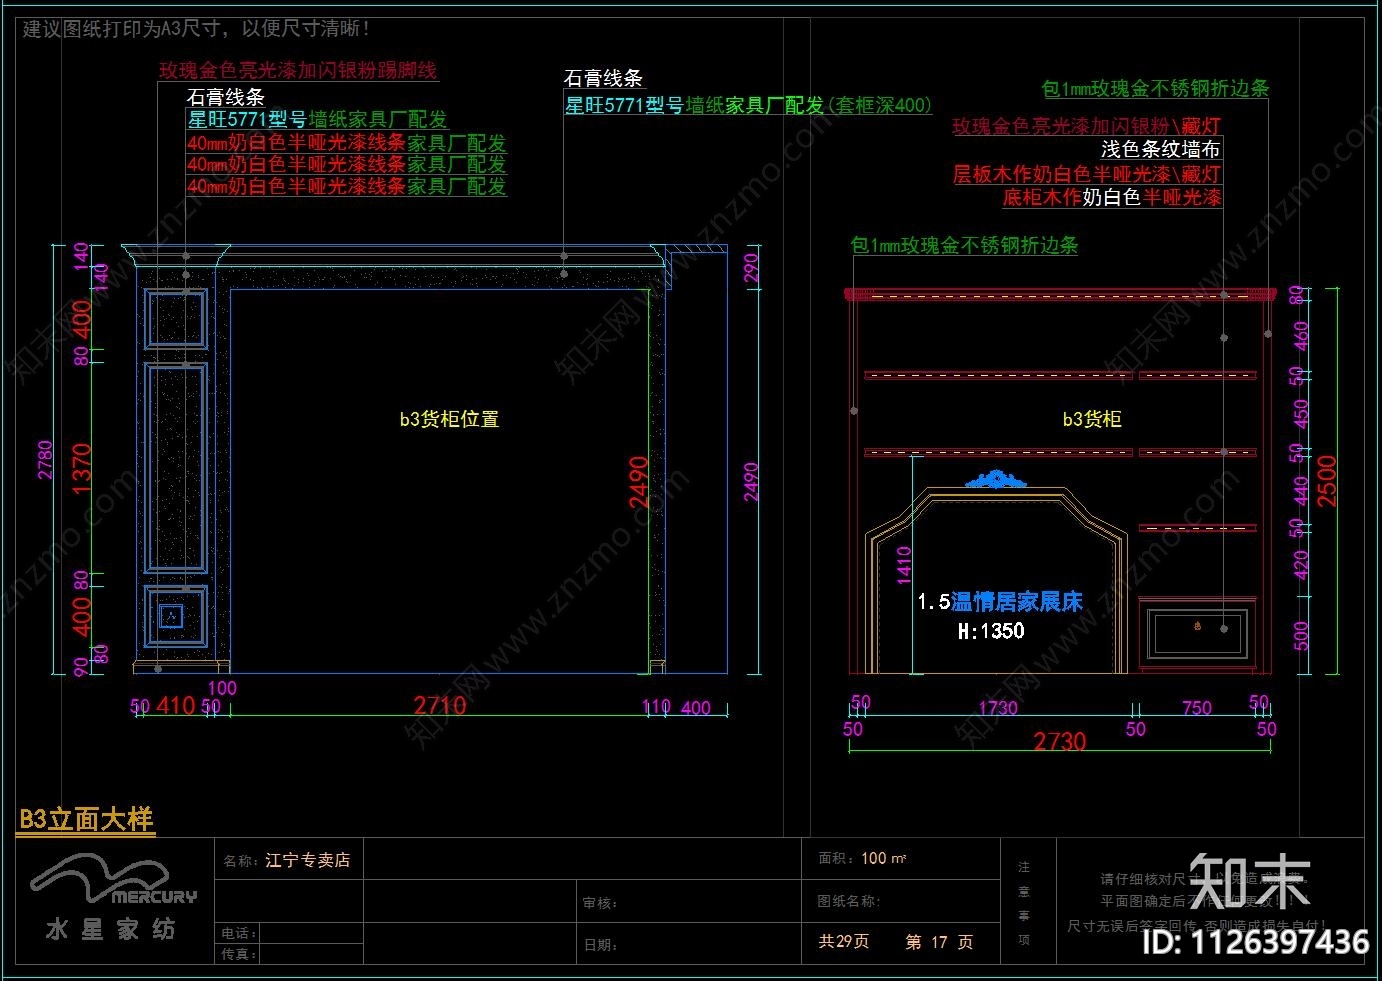Select the 电话 field label
The width and height of the screenshot is (1382, 981).
point(240,933)
